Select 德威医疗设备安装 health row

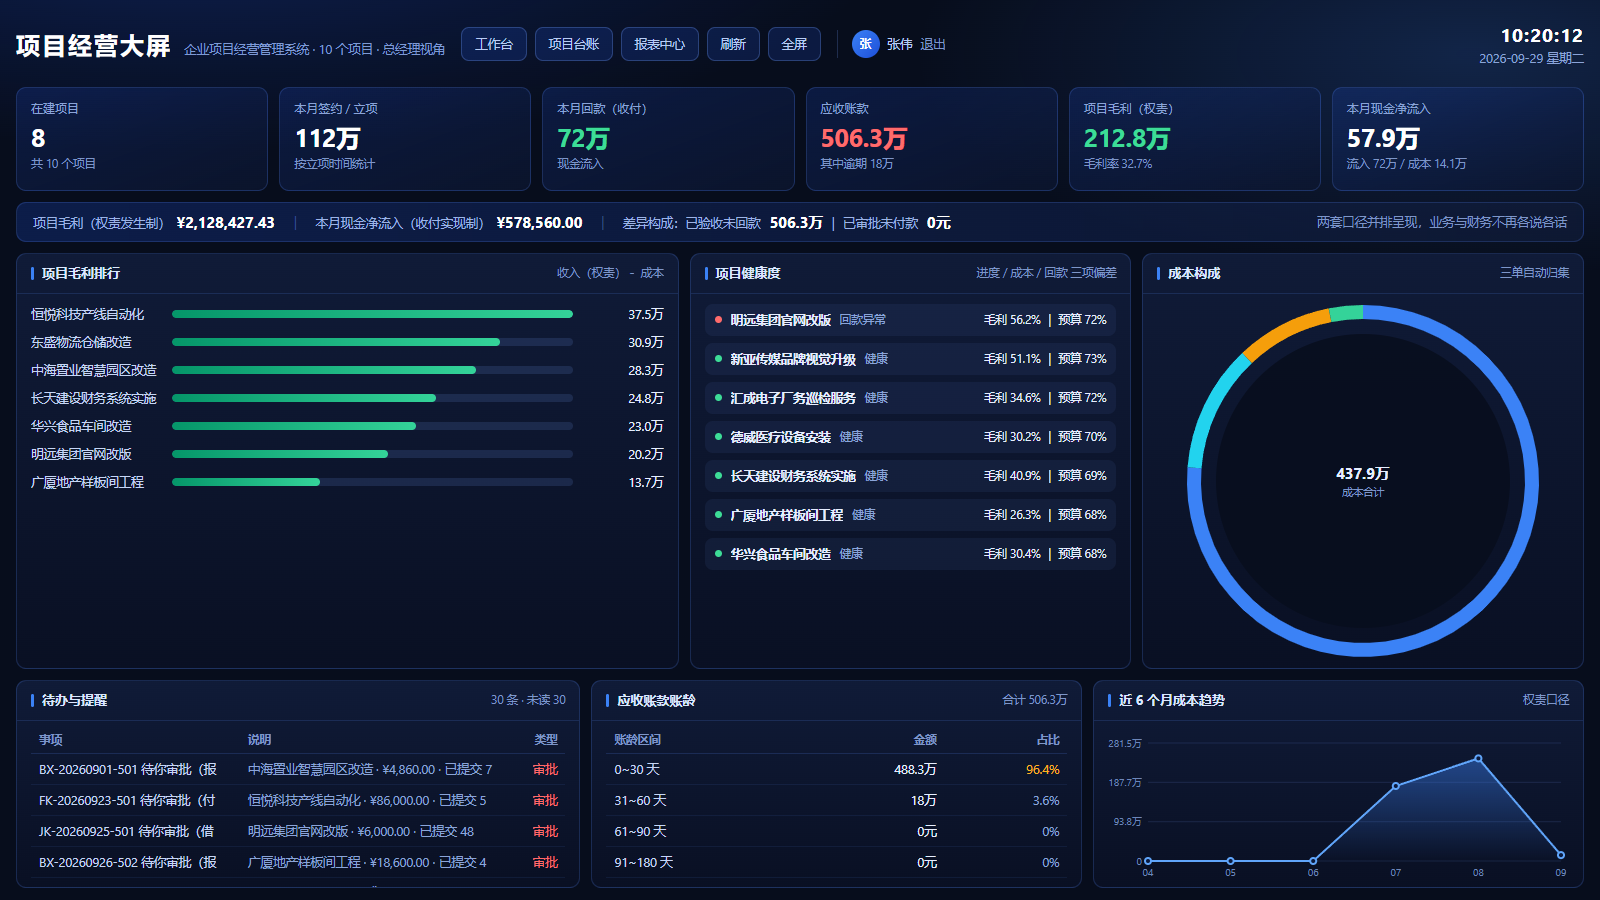[910, 437]
